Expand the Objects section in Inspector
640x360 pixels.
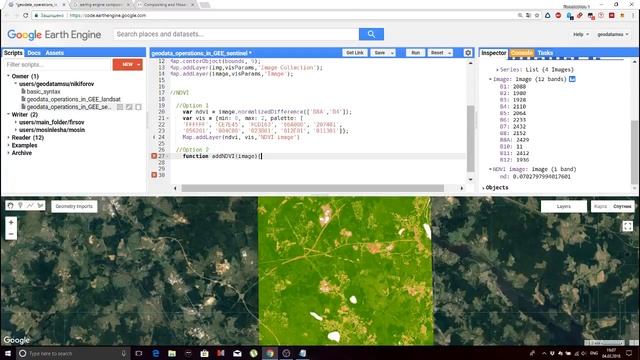tap(484, 188)
